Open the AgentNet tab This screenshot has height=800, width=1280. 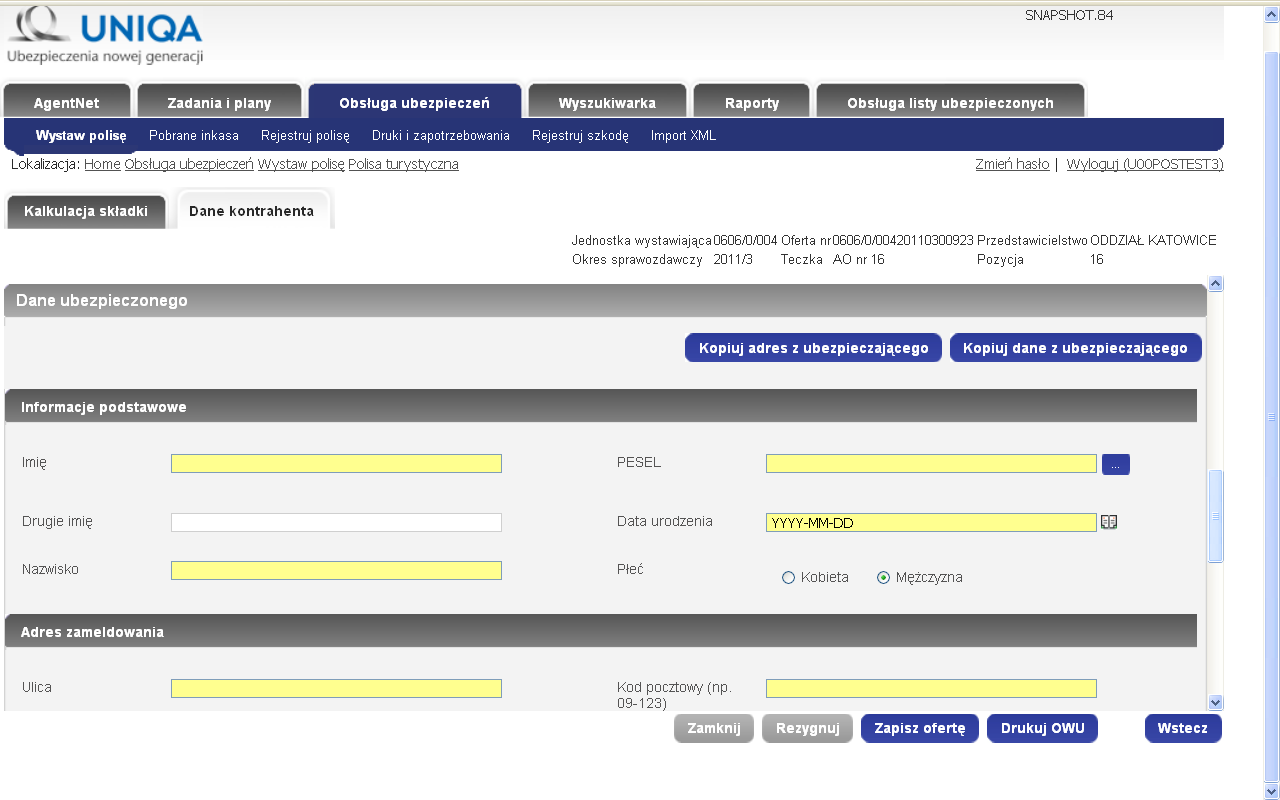point(67,102)
